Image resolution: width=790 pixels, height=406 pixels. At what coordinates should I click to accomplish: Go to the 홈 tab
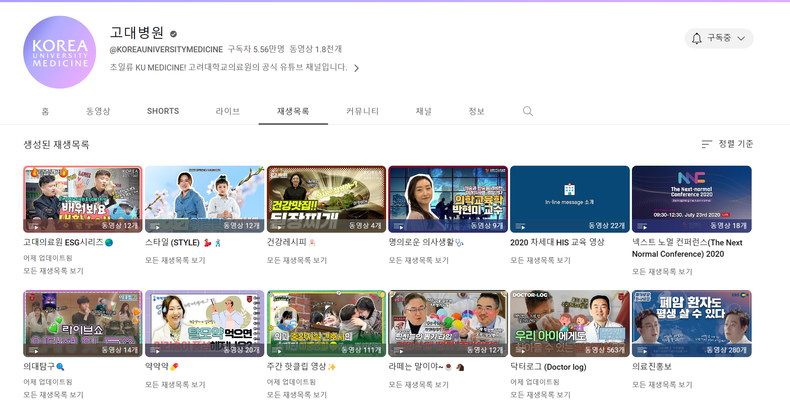tap(45, 111)
